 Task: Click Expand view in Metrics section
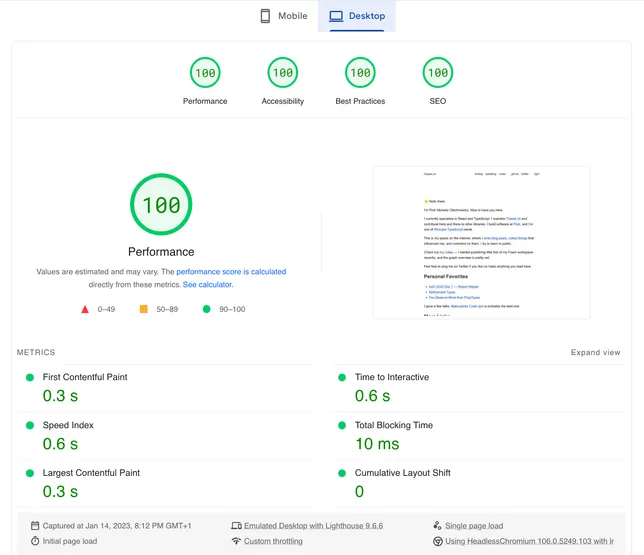pyautogui.click(x=595, y=353)
